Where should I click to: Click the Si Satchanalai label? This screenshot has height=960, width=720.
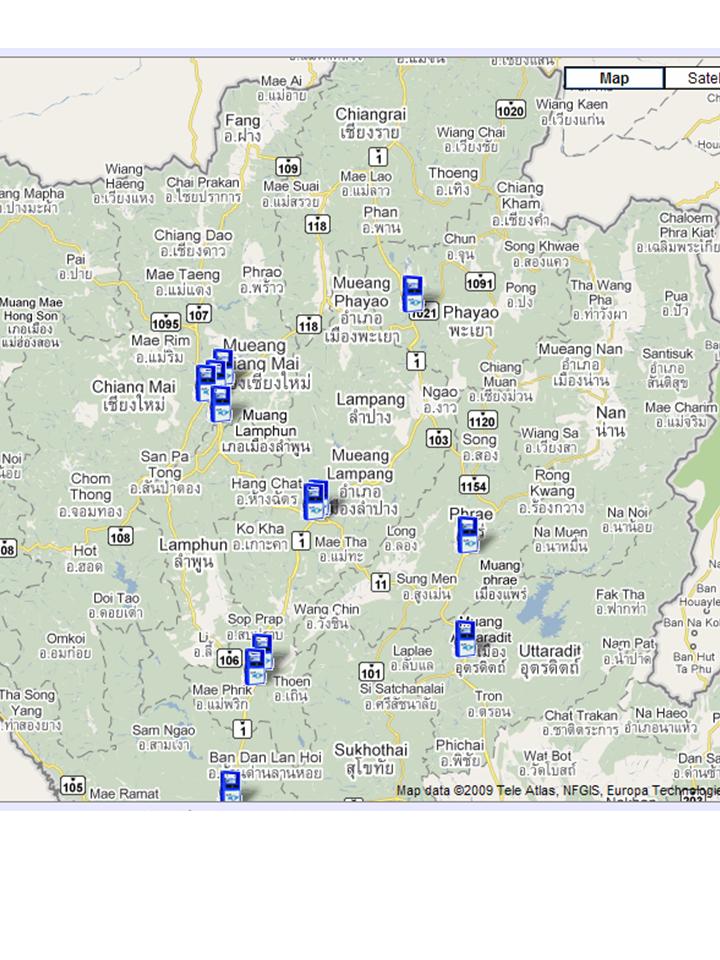tap(402, 696)
